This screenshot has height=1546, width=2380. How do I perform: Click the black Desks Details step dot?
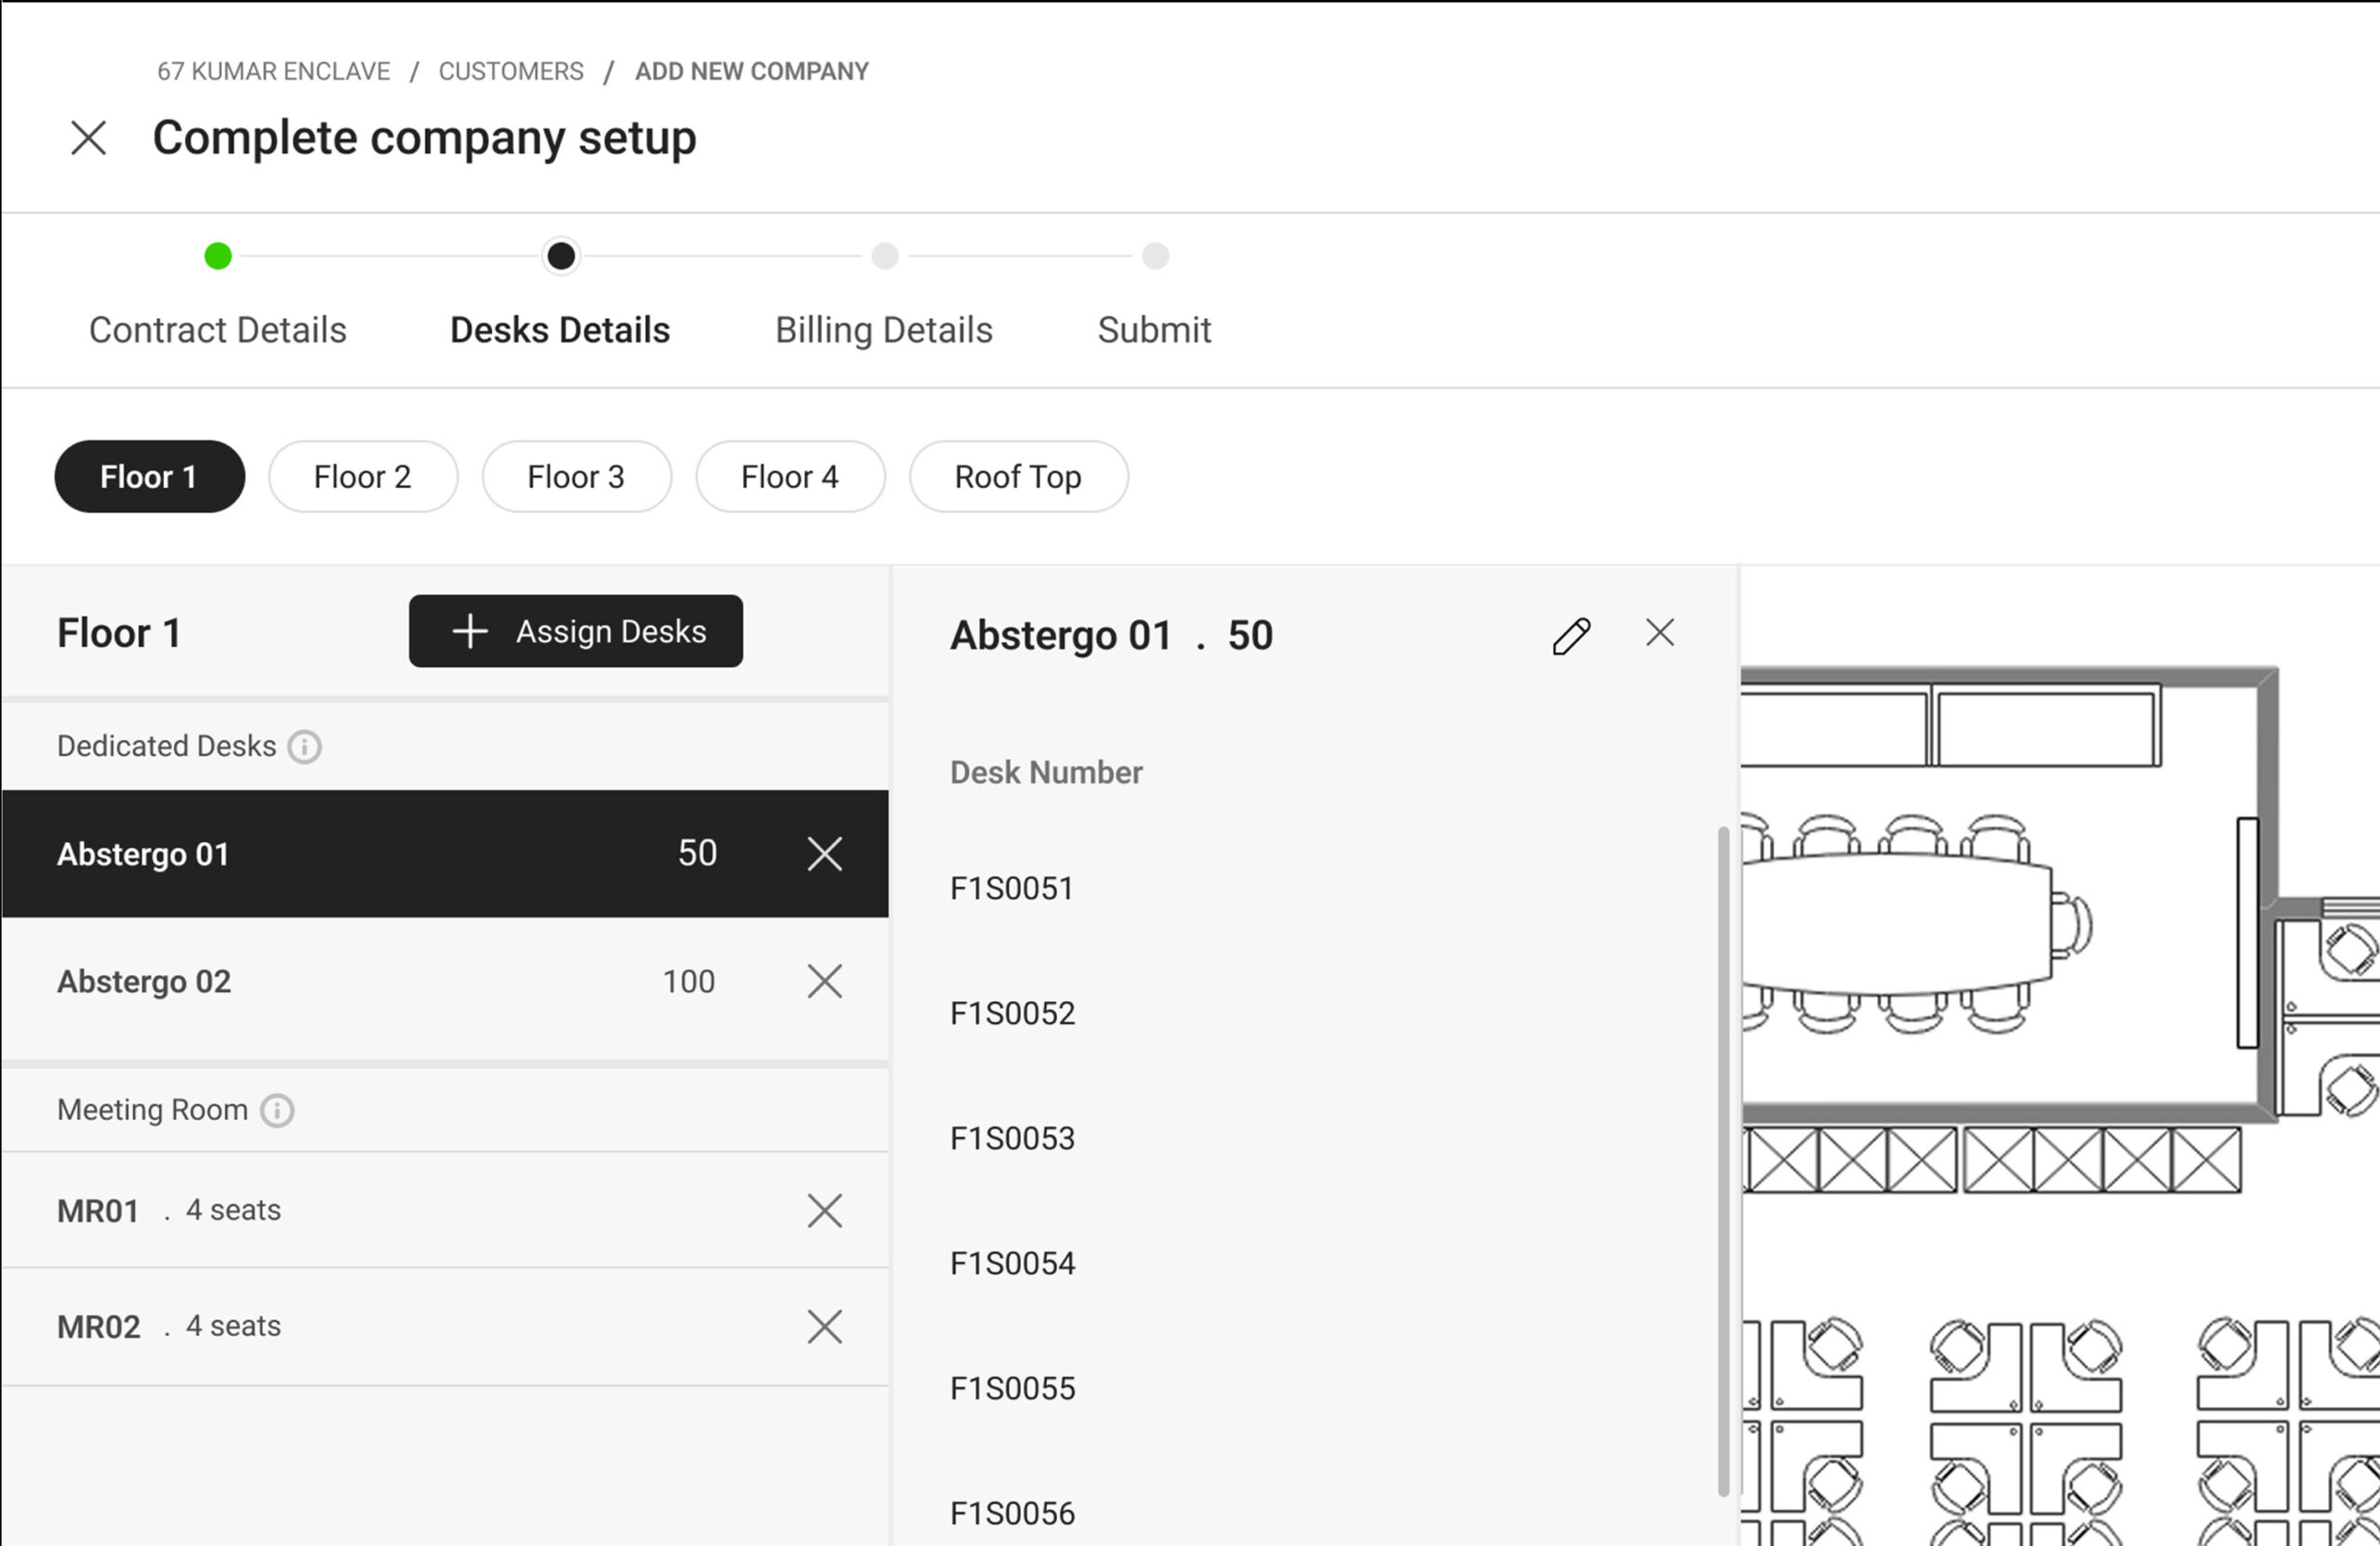coord(561,257)
